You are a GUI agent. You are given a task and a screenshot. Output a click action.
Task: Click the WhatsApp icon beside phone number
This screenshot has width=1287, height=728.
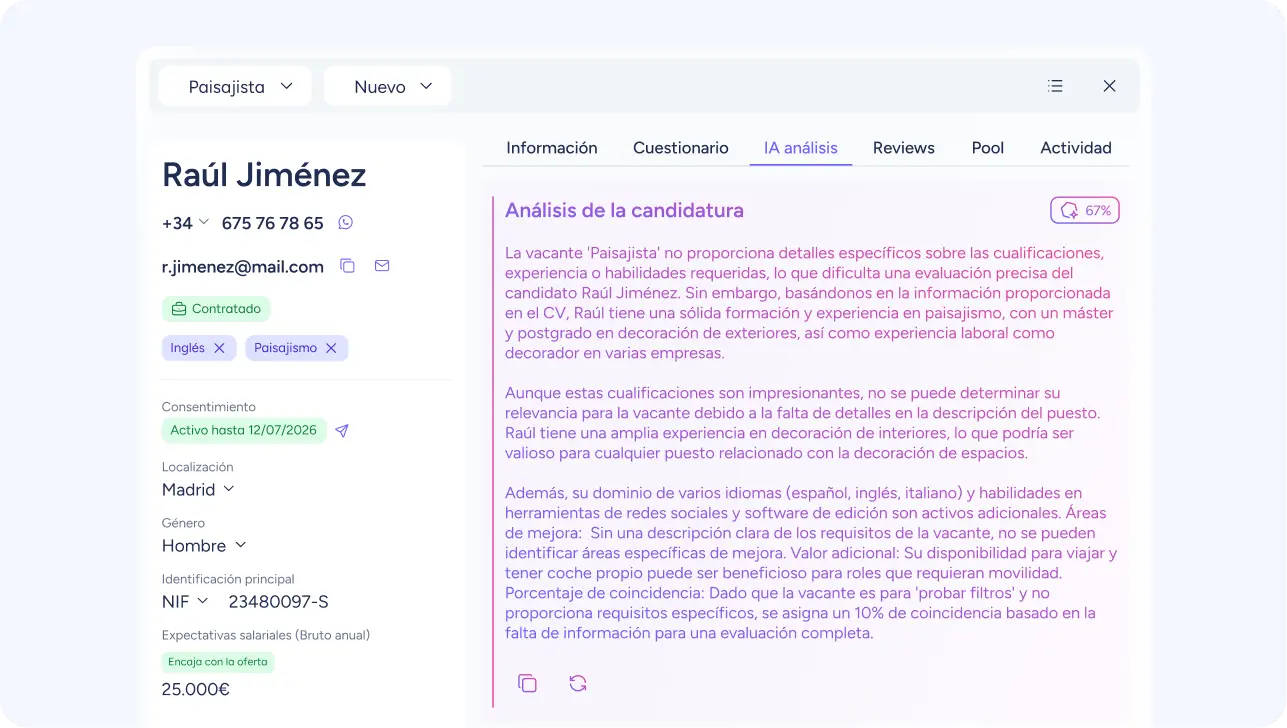coord(346,223)
